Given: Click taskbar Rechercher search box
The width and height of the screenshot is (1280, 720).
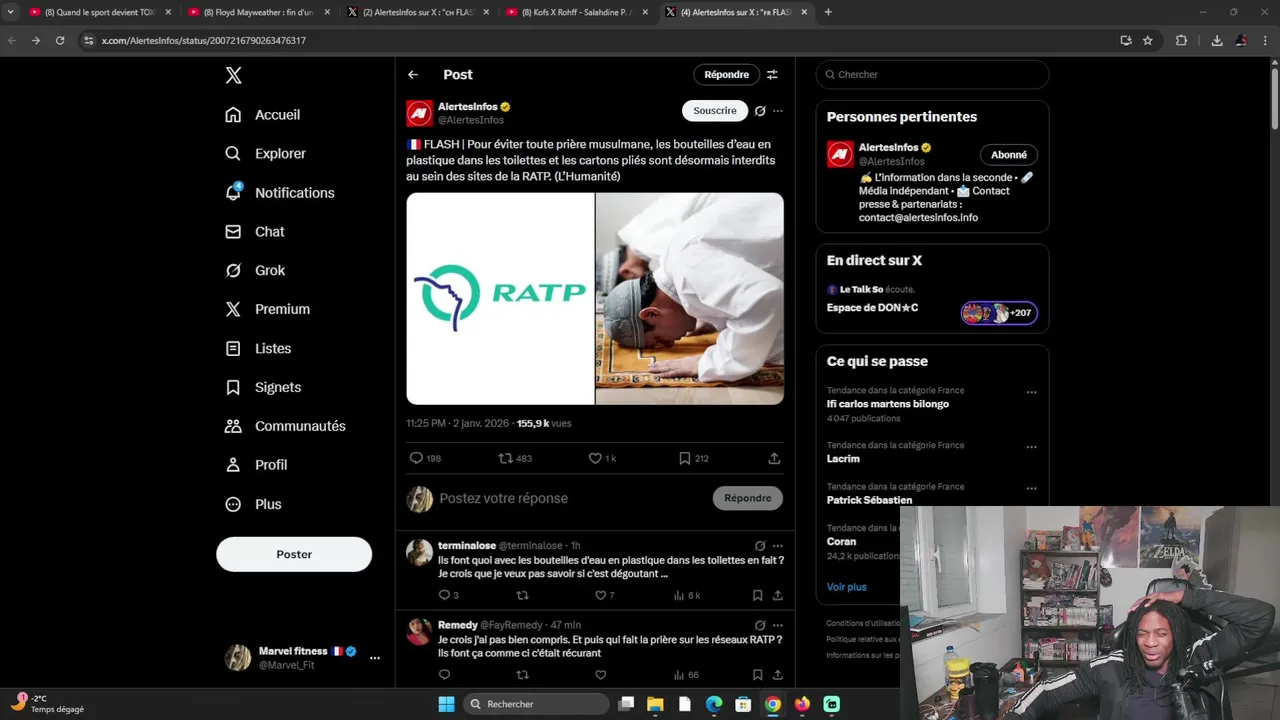Looking at the screenshot, I should 536,704.
